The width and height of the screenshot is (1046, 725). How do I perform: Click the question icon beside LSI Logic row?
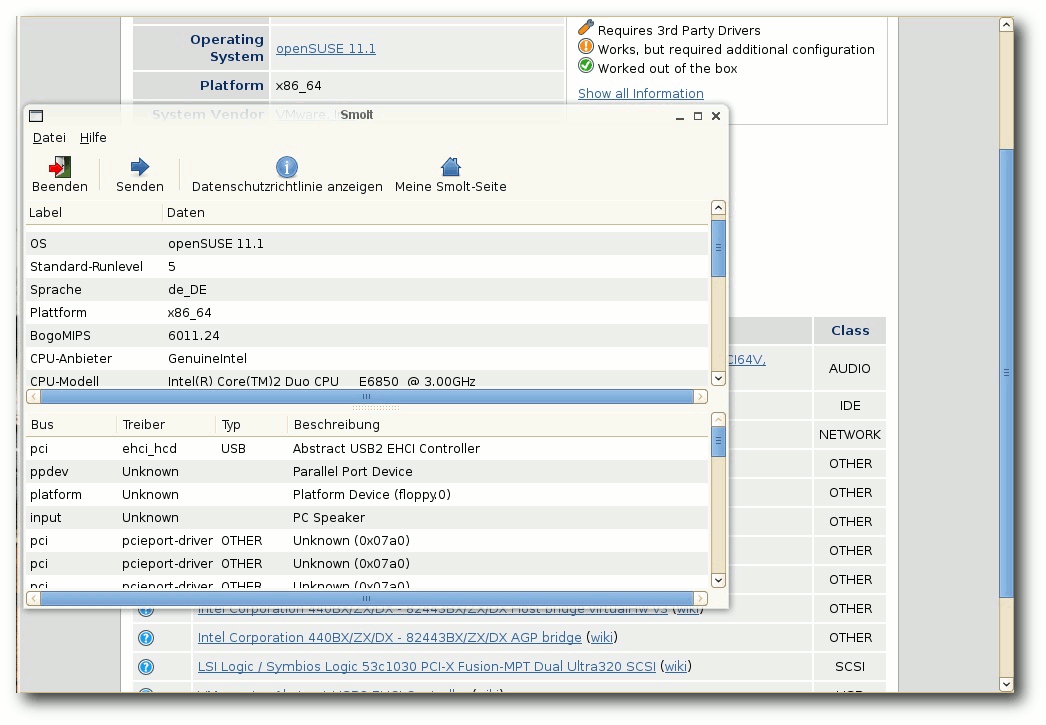pos(145,666)
